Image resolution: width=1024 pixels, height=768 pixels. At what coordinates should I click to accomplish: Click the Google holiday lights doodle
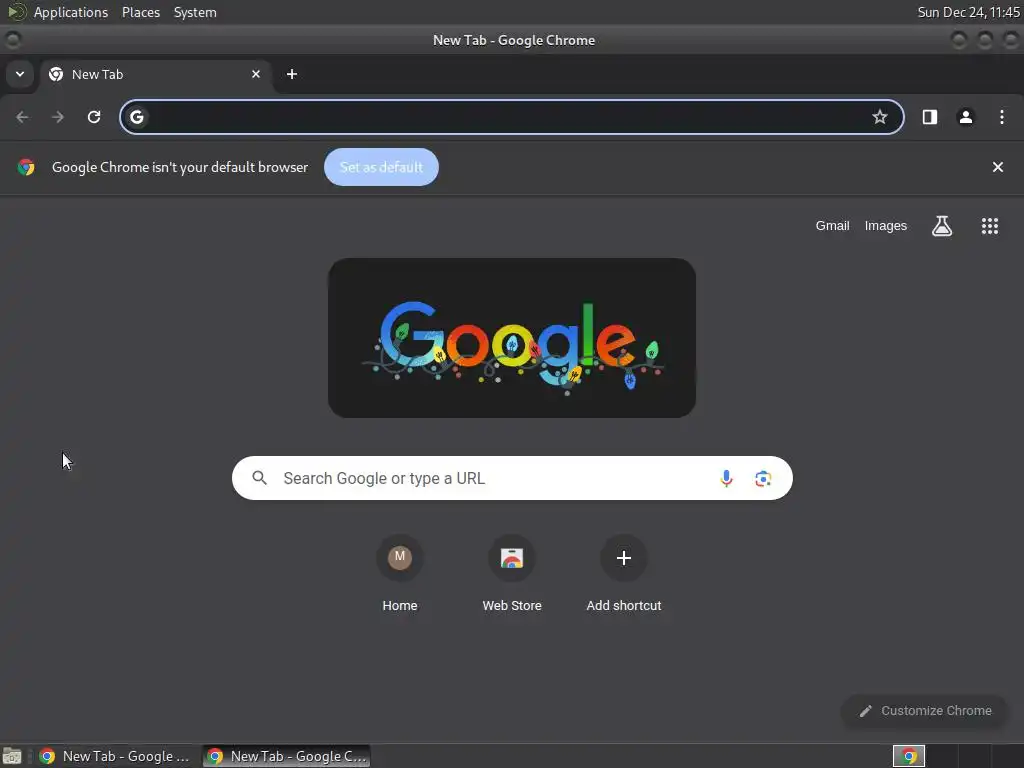coord(512,338)
